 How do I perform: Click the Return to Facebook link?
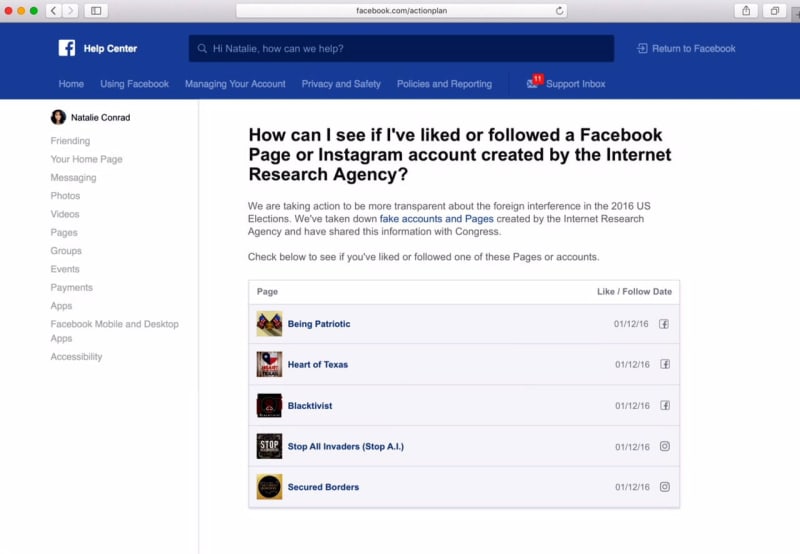point(693,48)
